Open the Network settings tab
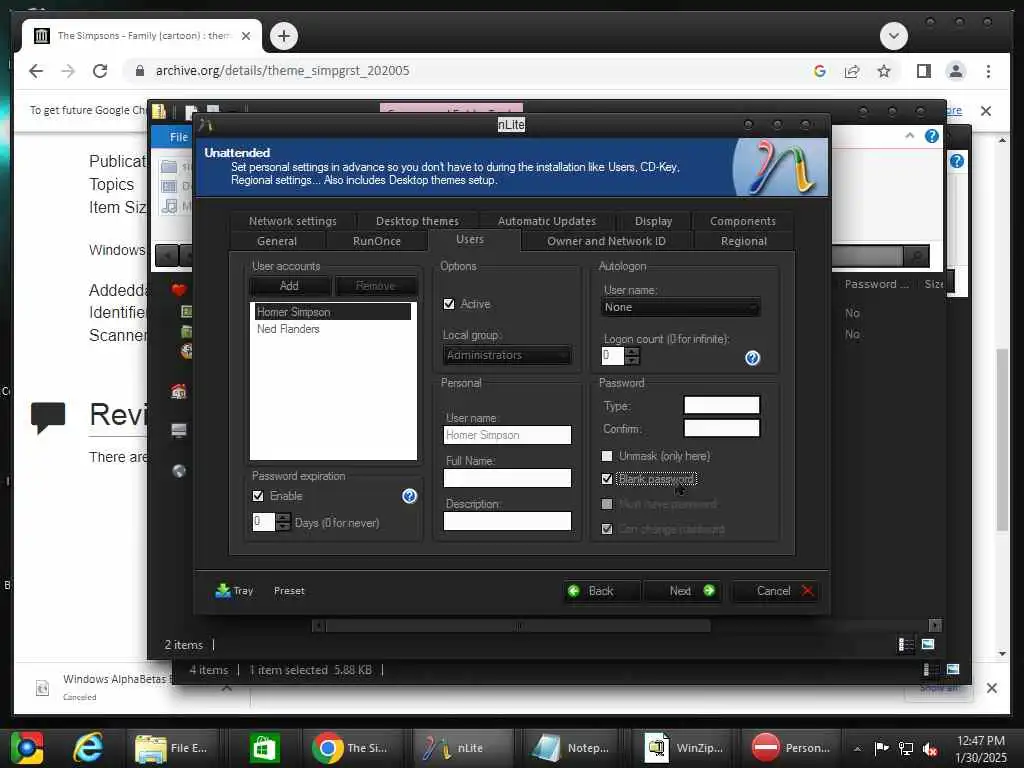The image size is (1024, 768). pos(293,221)
